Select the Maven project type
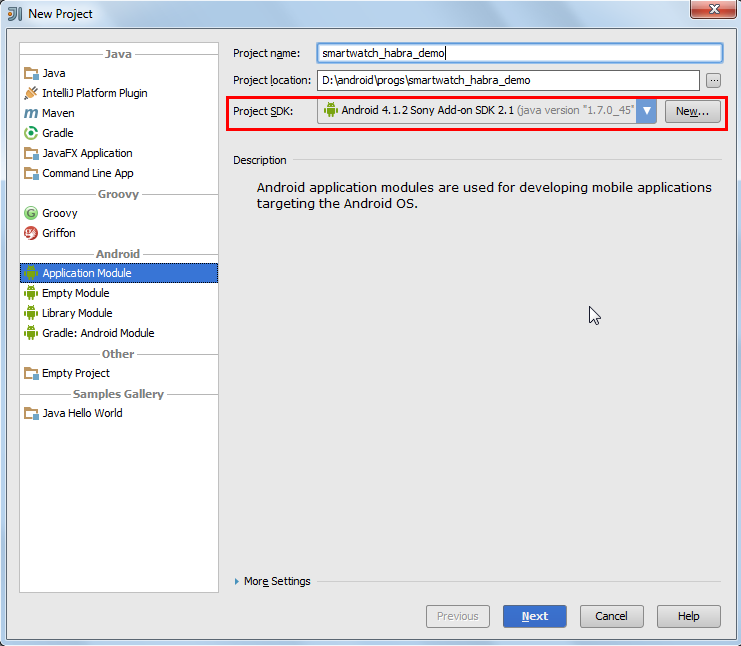The width and height of the screenshot is (741, 646). tap(119, 113)
